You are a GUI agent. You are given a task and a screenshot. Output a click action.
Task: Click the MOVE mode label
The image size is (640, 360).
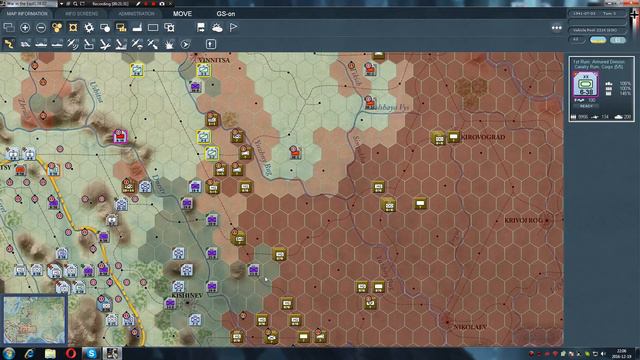click(x=182, y=14)
